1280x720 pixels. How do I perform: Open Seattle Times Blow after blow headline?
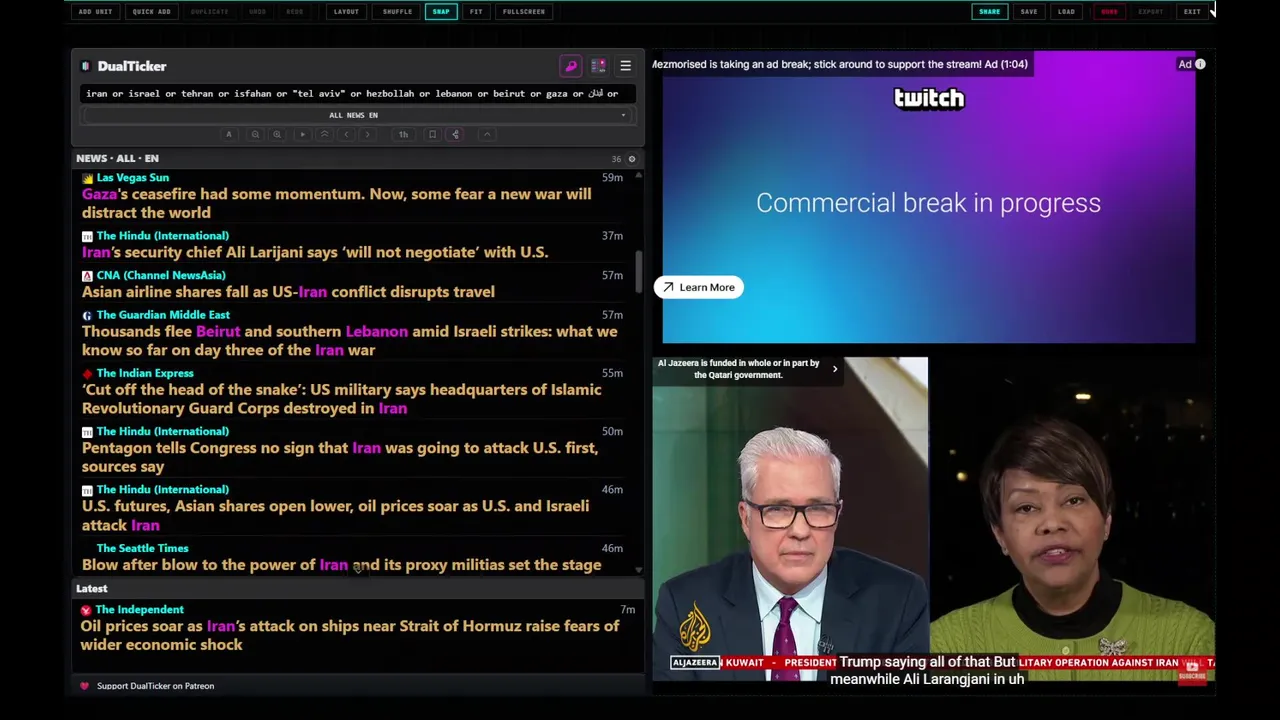click(341, 565)
